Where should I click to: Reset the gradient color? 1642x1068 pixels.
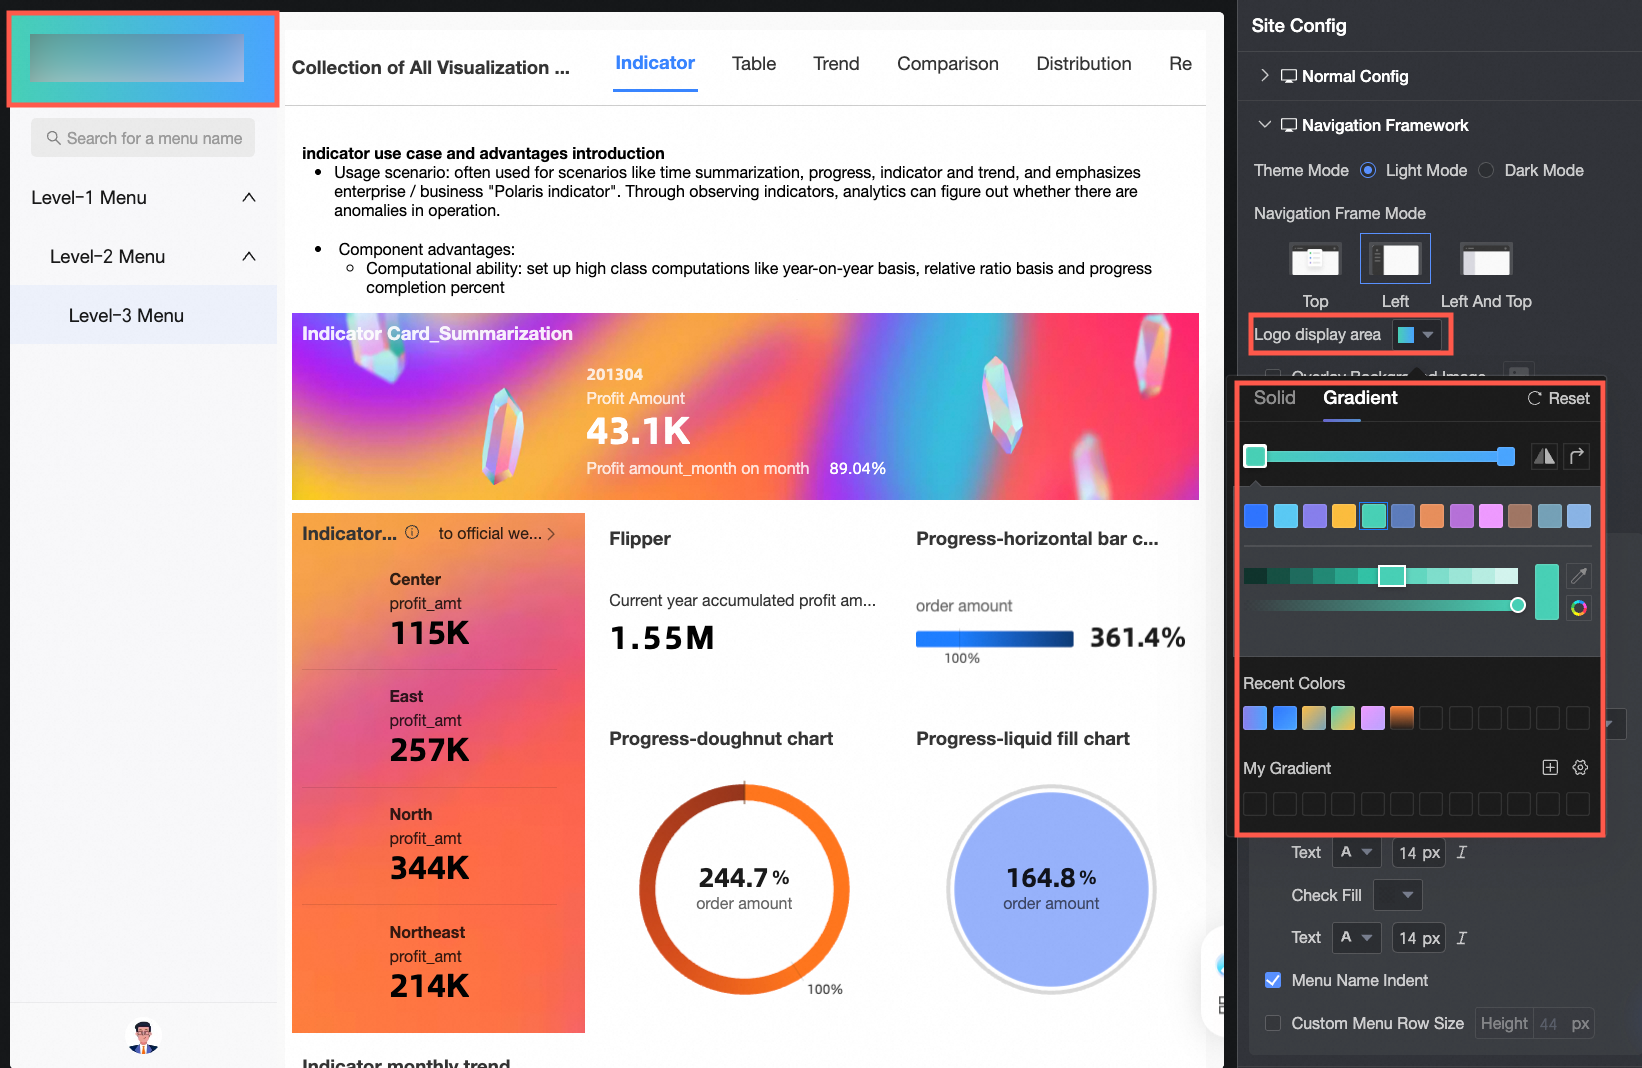click(x=1558, y=398)
